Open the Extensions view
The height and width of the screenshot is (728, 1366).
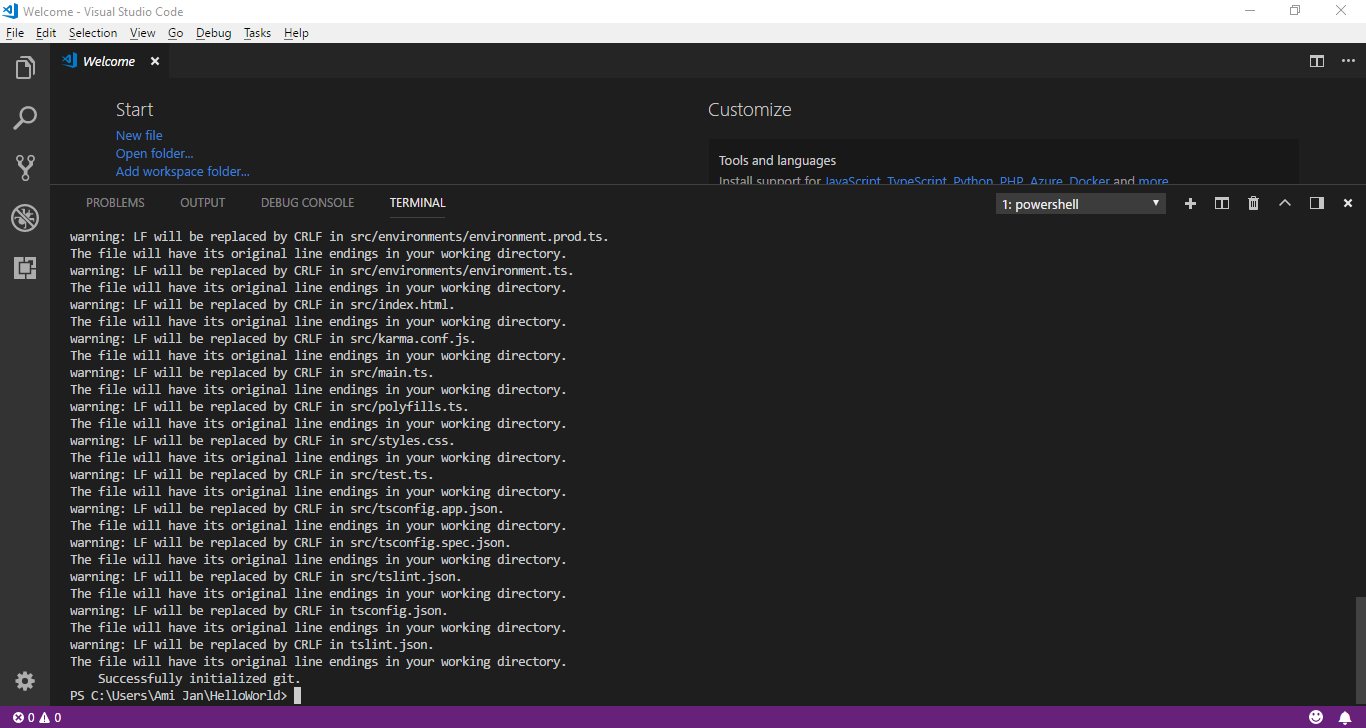(x=25, y=267)
